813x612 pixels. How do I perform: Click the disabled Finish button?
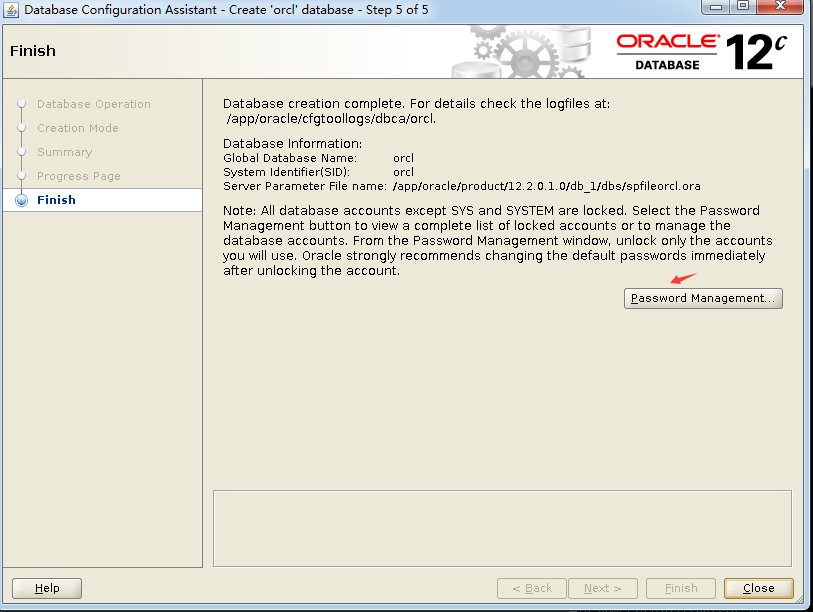point(681,588)
